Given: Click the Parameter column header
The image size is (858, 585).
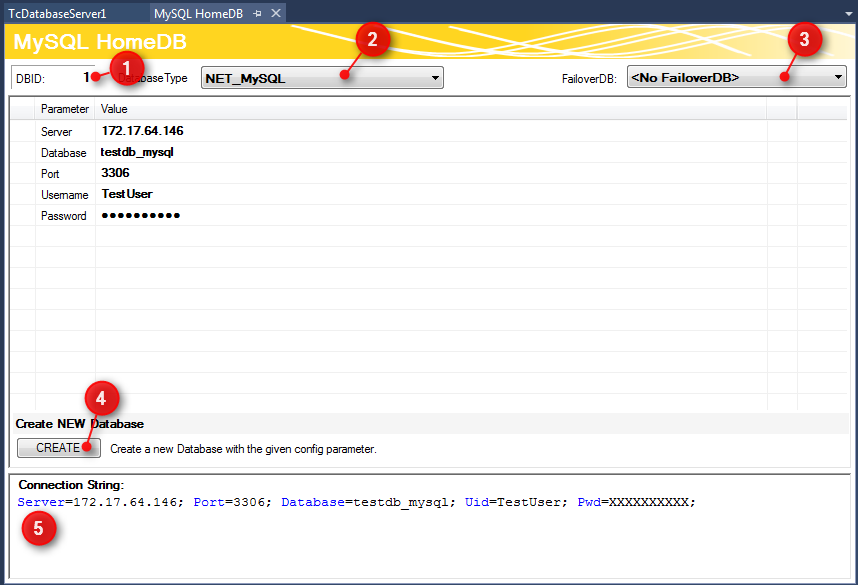Looking at the screenshot, I should pyautogui.click(x=65, y=109).
